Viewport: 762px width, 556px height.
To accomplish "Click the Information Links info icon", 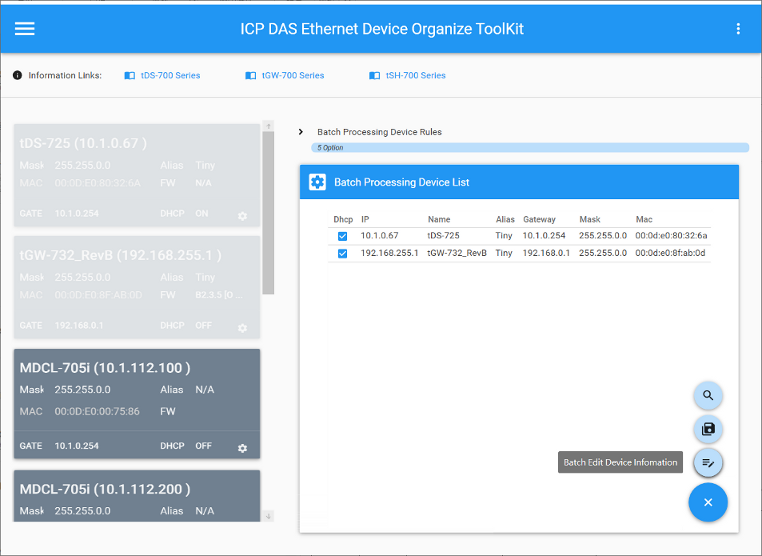I will 17,75.
